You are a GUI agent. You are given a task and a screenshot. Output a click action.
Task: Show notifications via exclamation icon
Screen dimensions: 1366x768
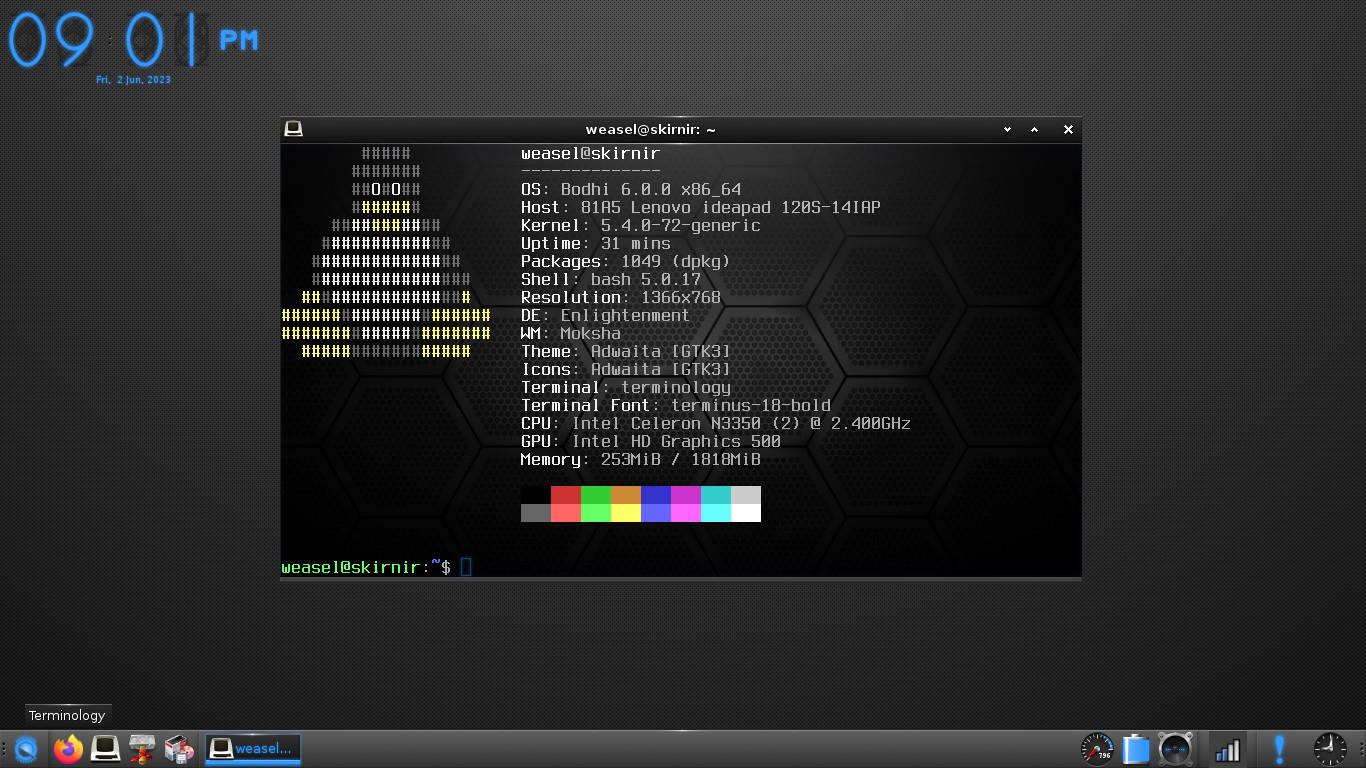(x=1279, y=748)
